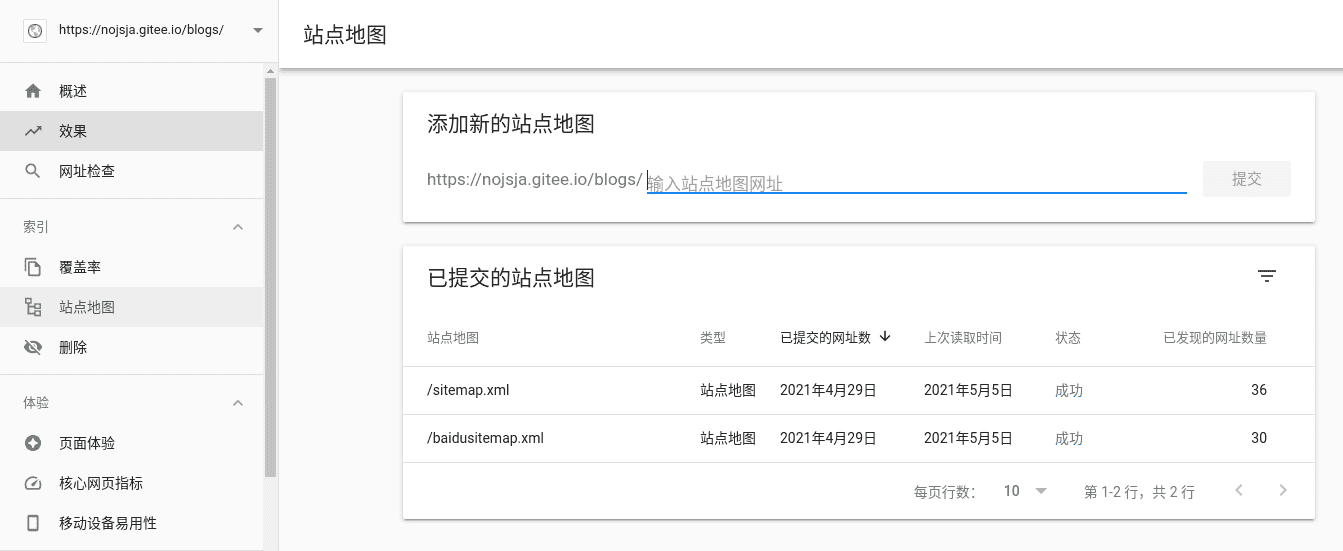The width and height of the screenshot is (1343, 551).
Task: Open the 每页行数 rows dropdown
Action: click(1025, 491)
